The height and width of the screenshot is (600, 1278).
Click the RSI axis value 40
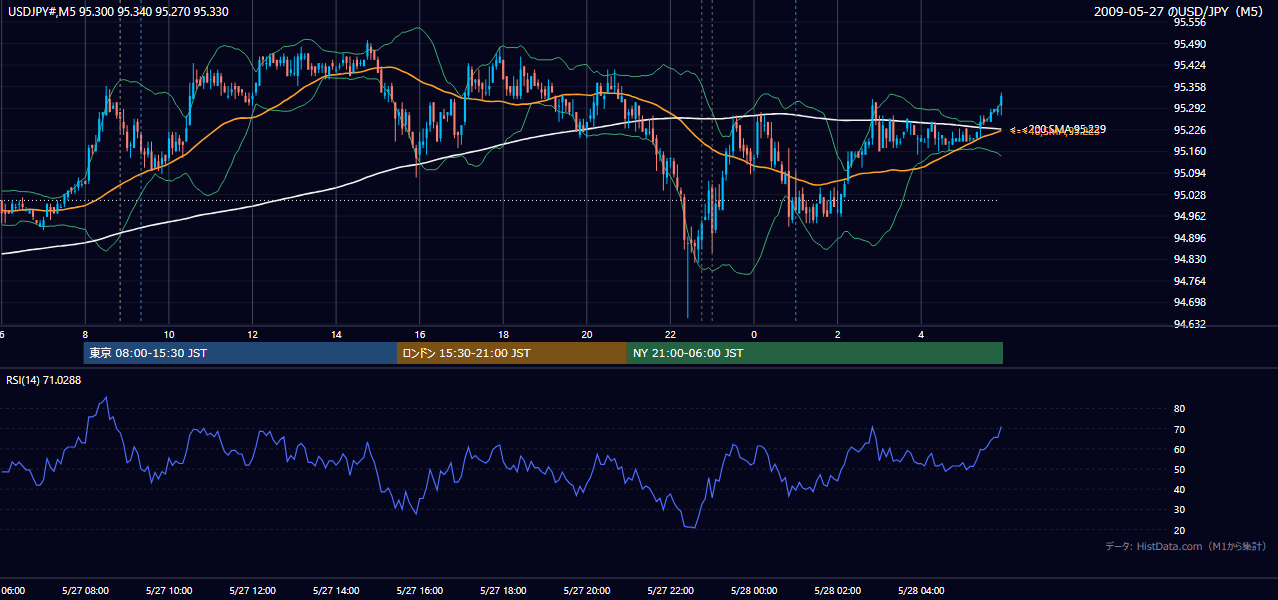(1179, 489)
